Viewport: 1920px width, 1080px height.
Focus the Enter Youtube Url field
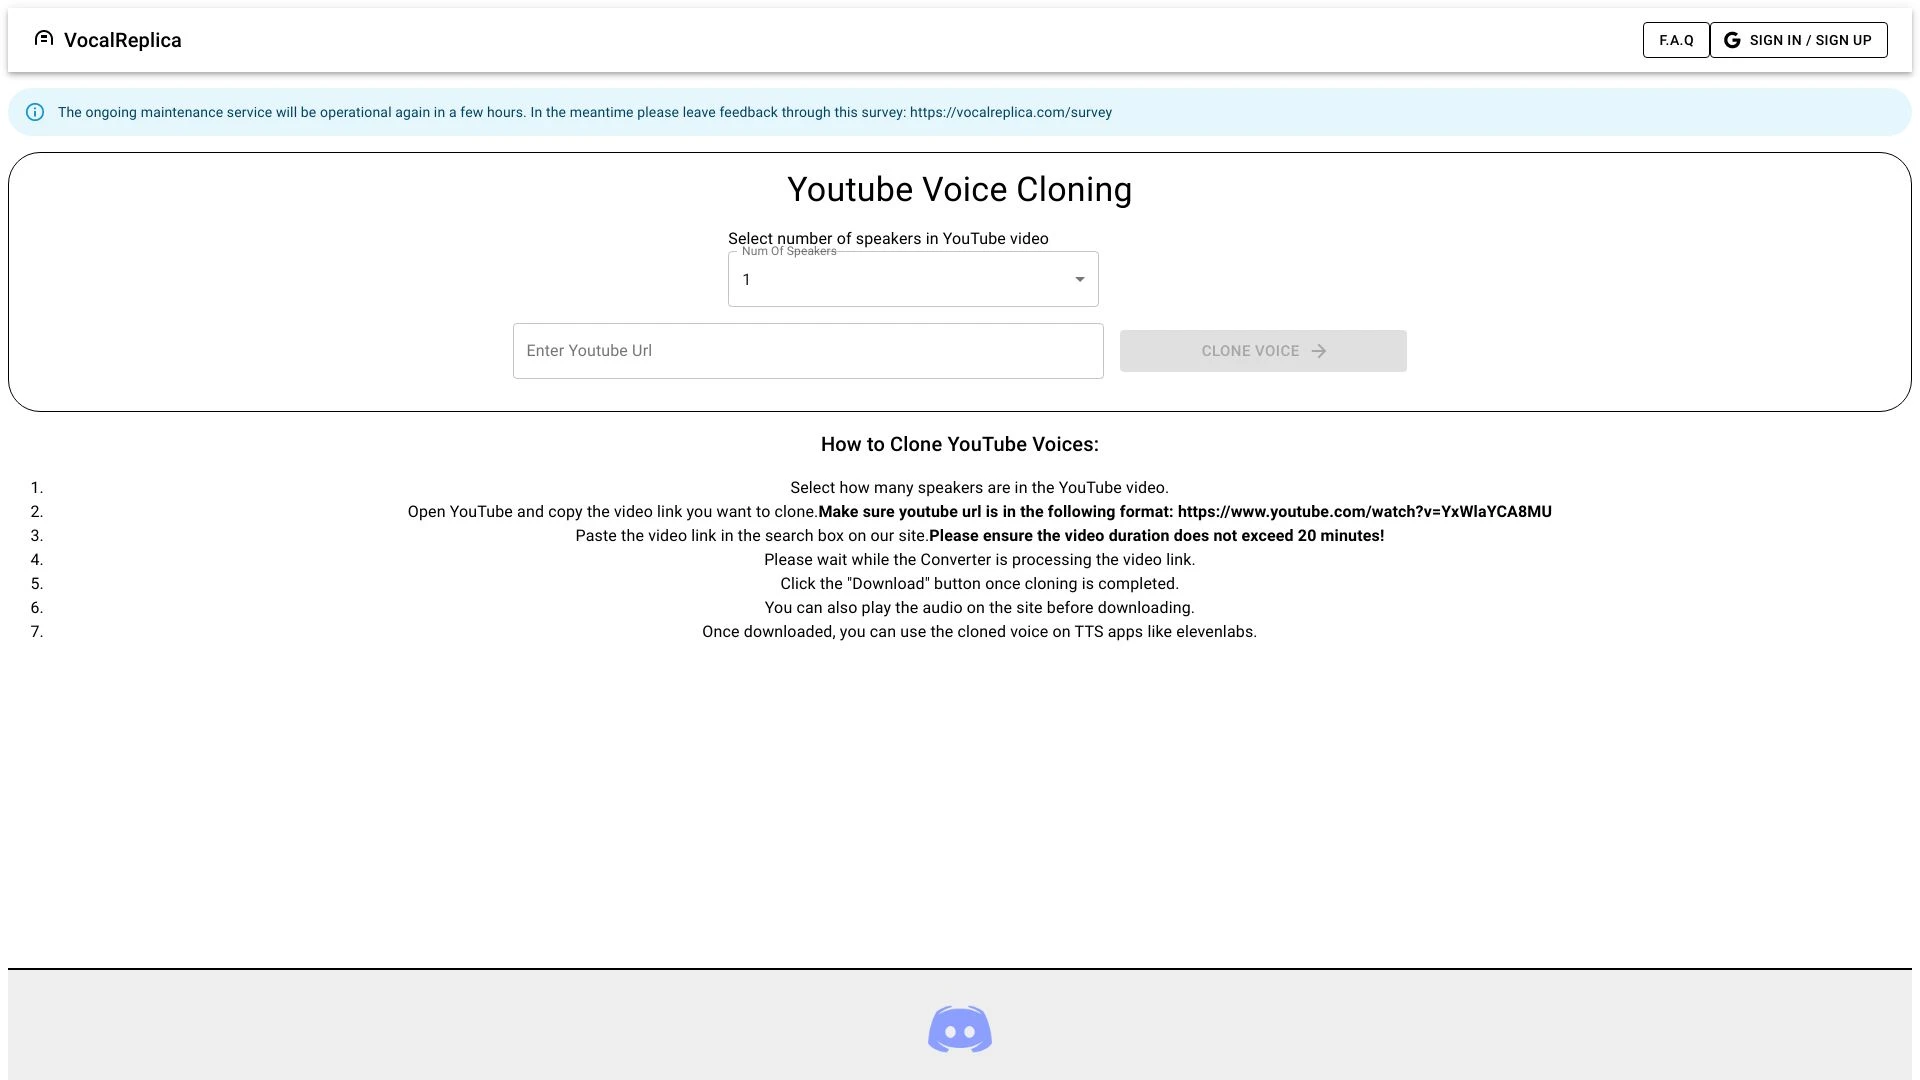point(807,350)
